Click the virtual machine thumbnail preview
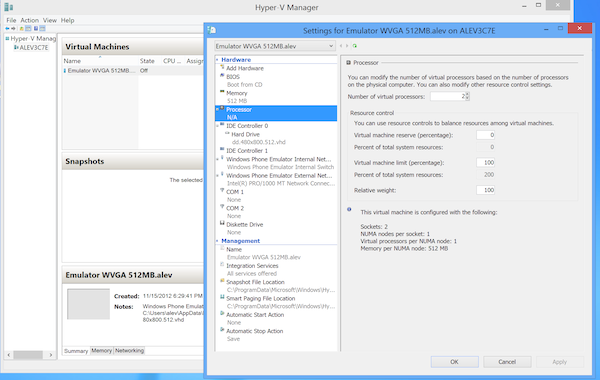 [x=88, y=304]
